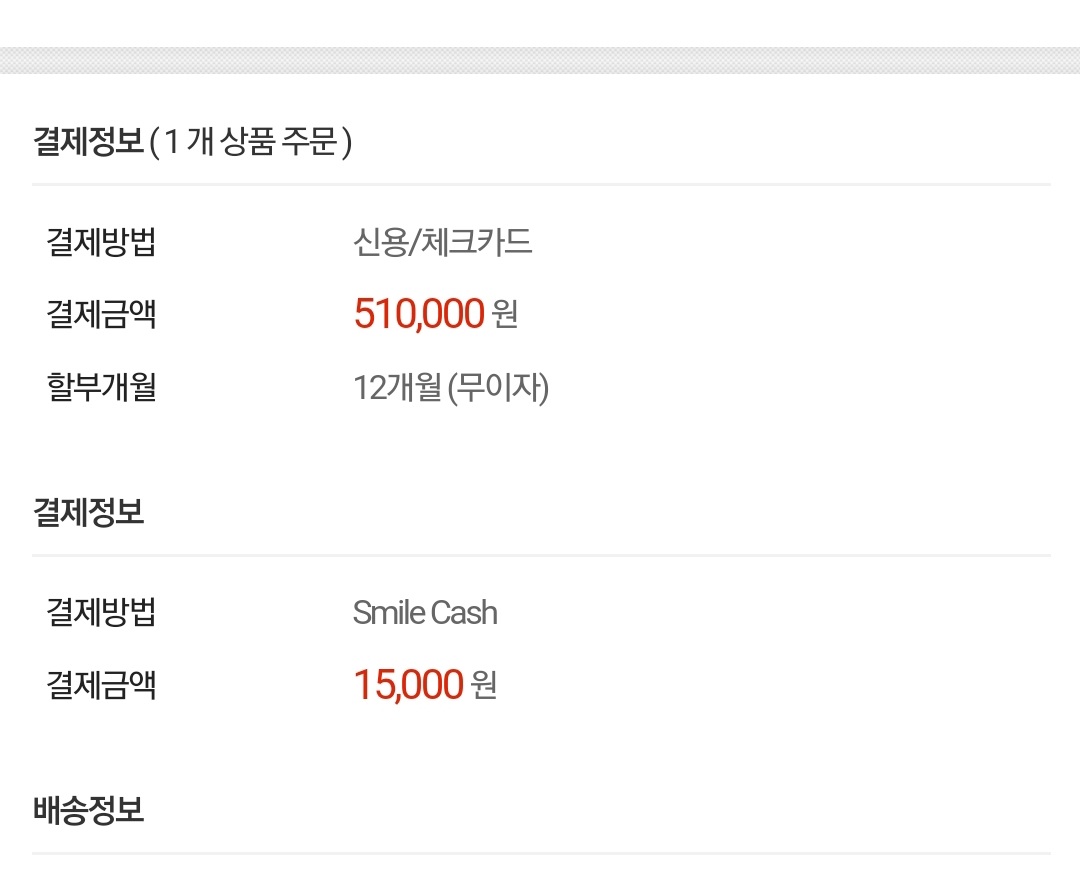The image size is (1080, 875).
Task: Select the (1 개 상품 주문) order count text
Action: [x=251, y=142]
